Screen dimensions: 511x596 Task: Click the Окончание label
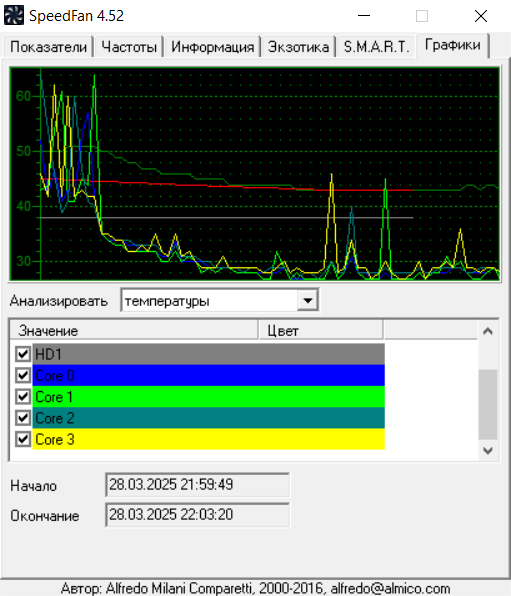45,516
